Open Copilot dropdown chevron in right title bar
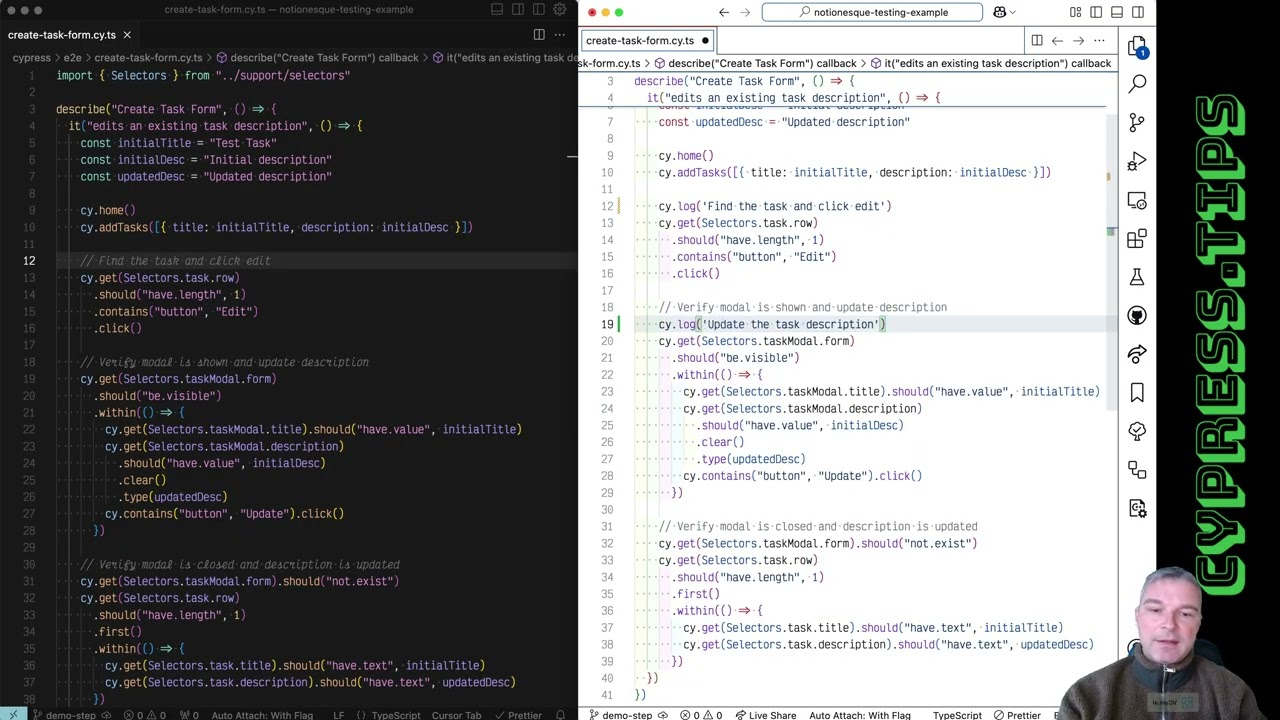This screenshot has width=1280, height=720. [x=1013, y=12]
